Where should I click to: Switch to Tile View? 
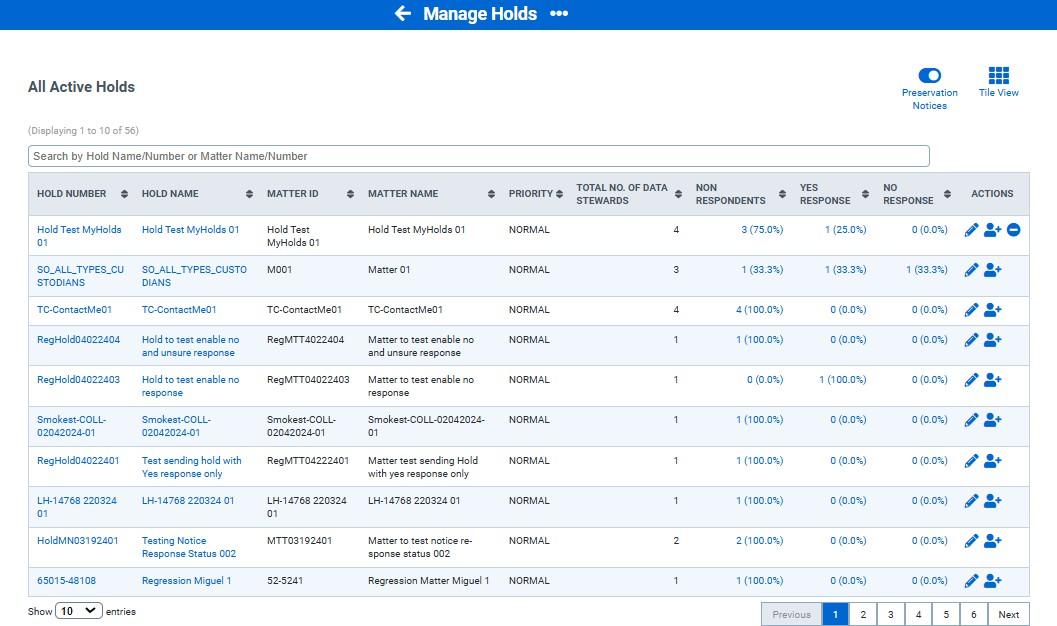pyautogui.click(x=998, y=82)
